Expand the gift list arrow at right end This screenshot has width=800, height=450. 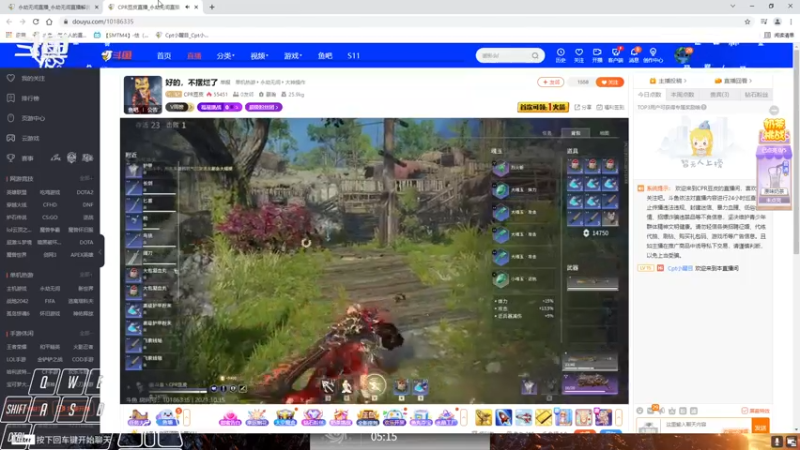(x=619, y=417)
